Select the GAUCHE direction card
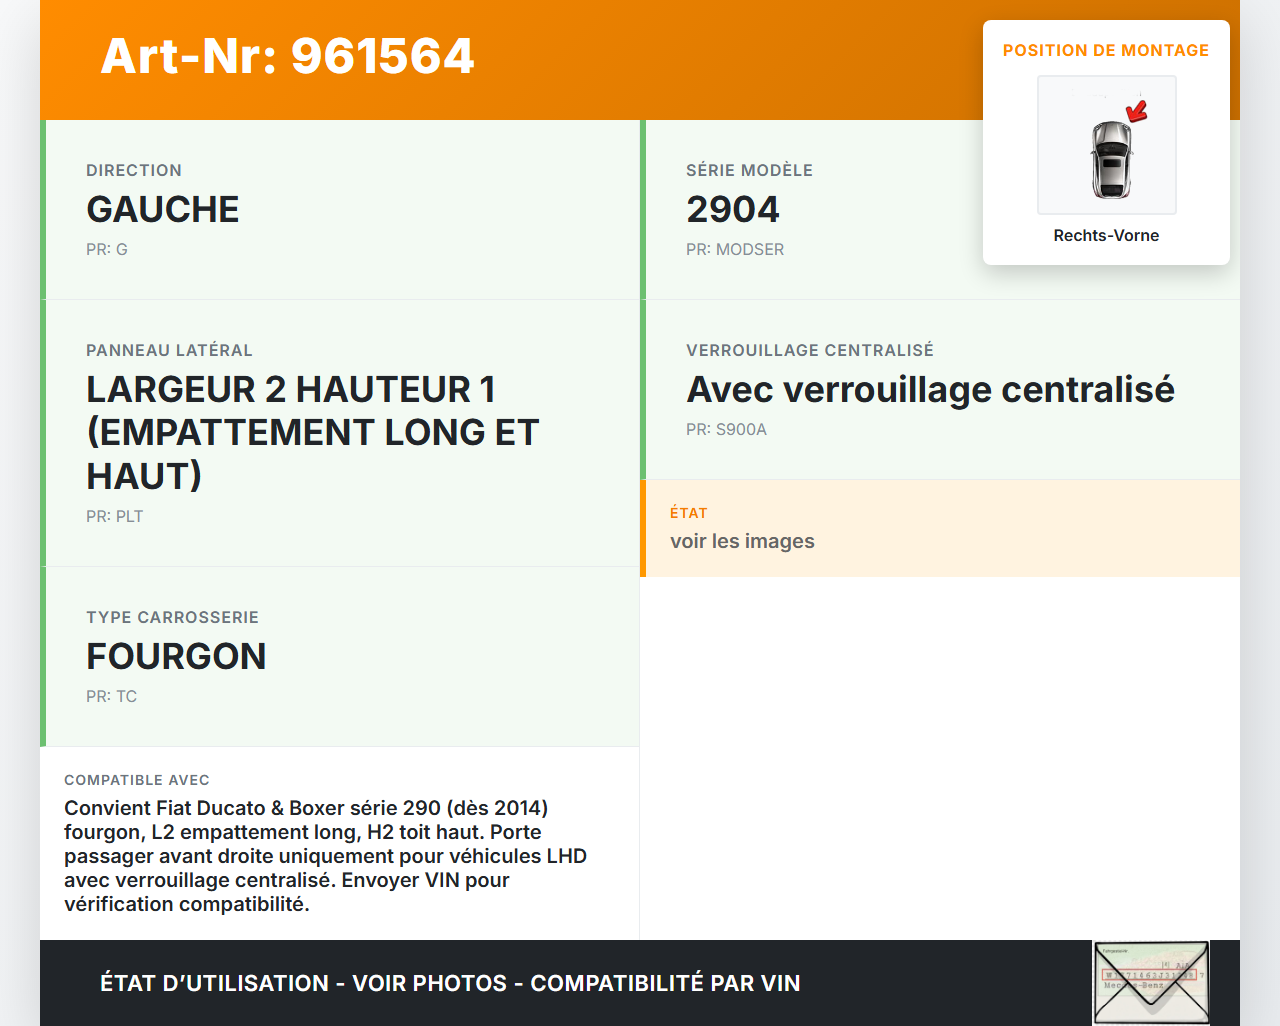This screenshot has height=1026, width=1280. coord(340,209)
